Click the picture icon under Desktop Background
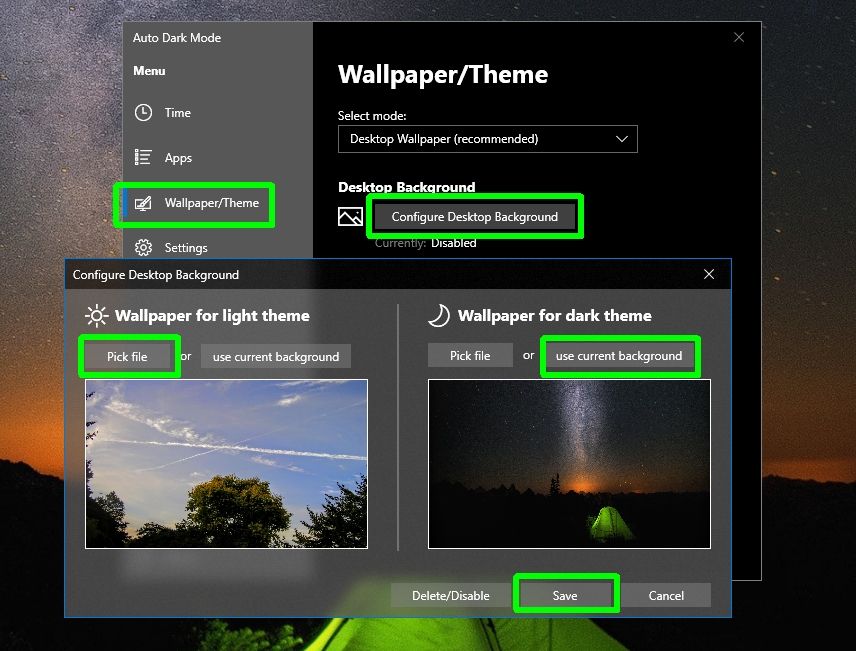Viewport: 856px width, 651px height. click(351, 216)
